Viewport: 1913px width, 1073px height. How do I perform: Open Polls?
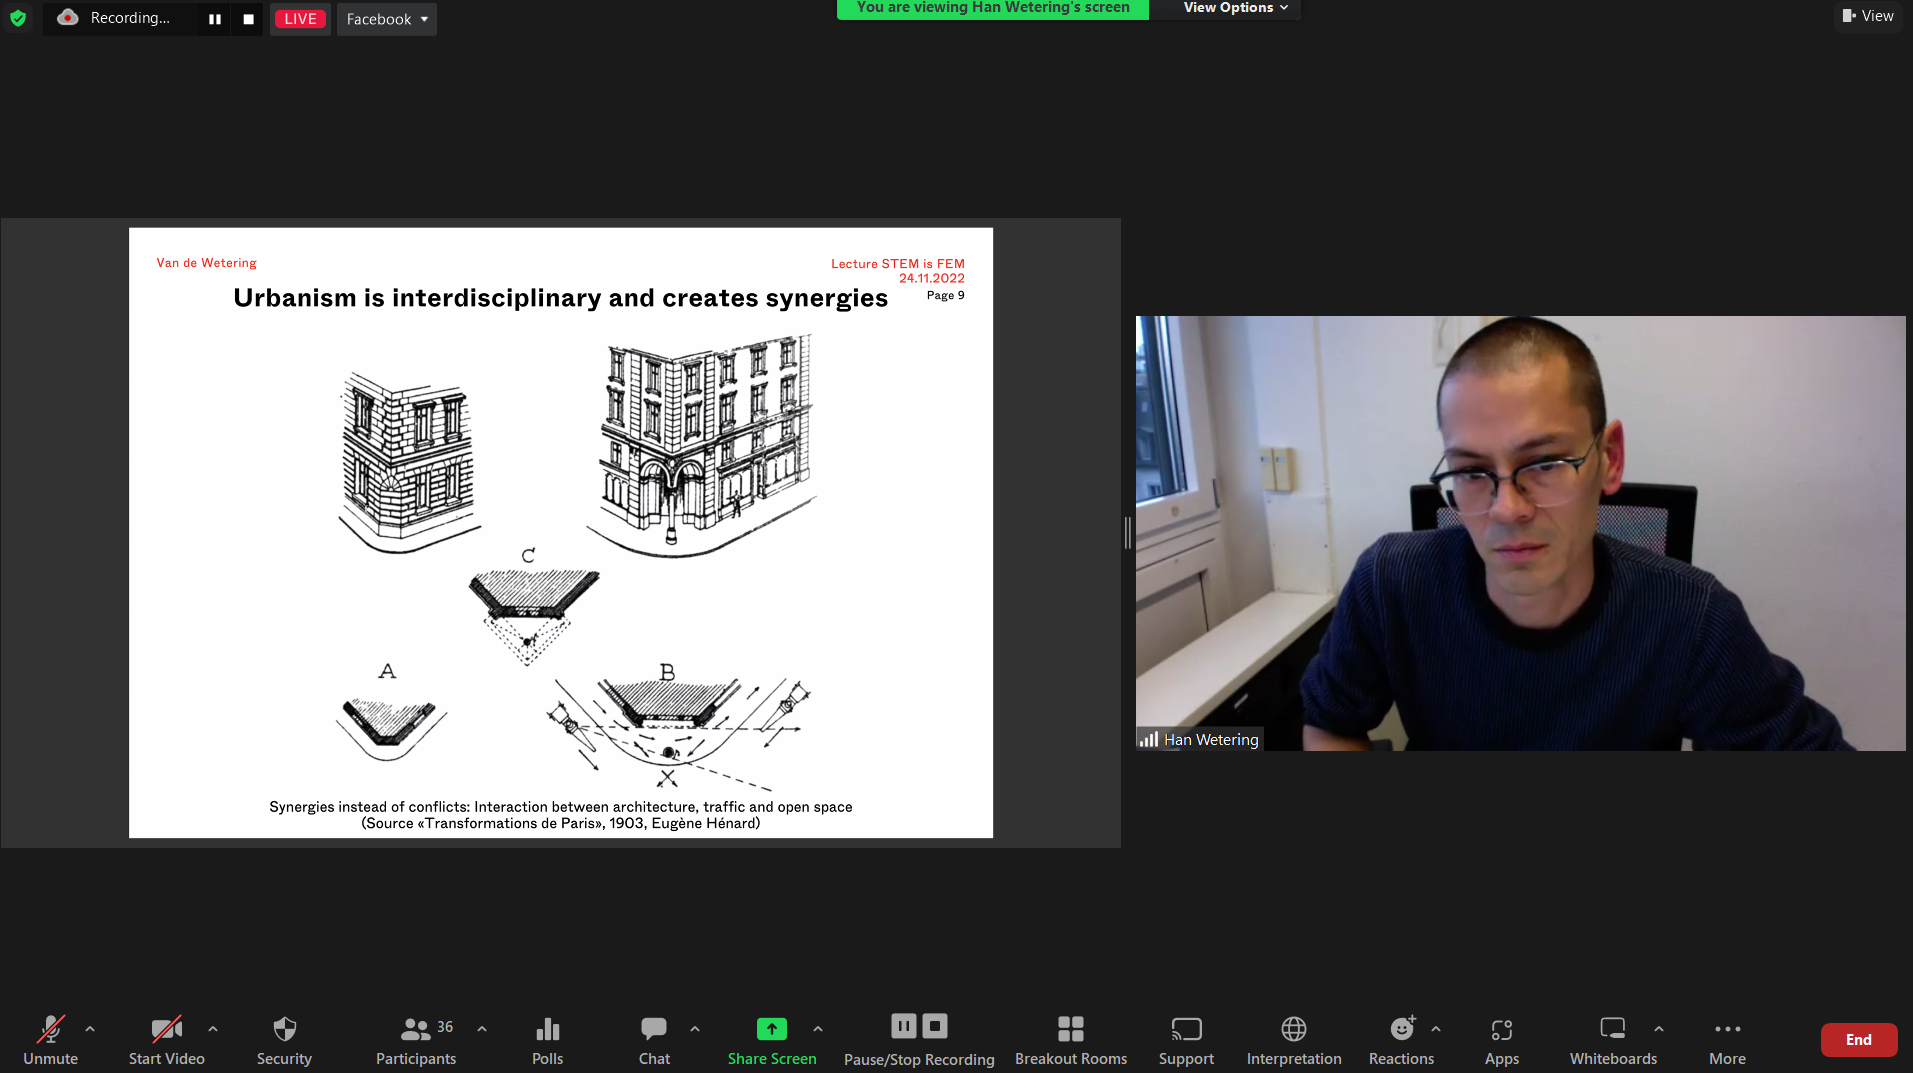click(x=547, y=1040)
